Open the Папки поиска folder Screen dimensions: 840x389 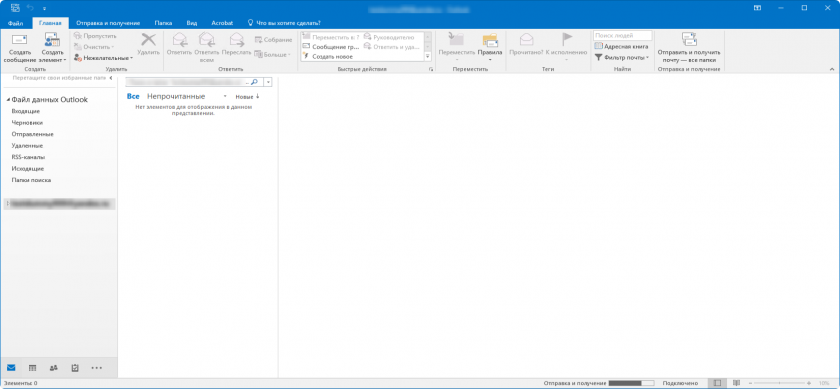tap(31, 181)
